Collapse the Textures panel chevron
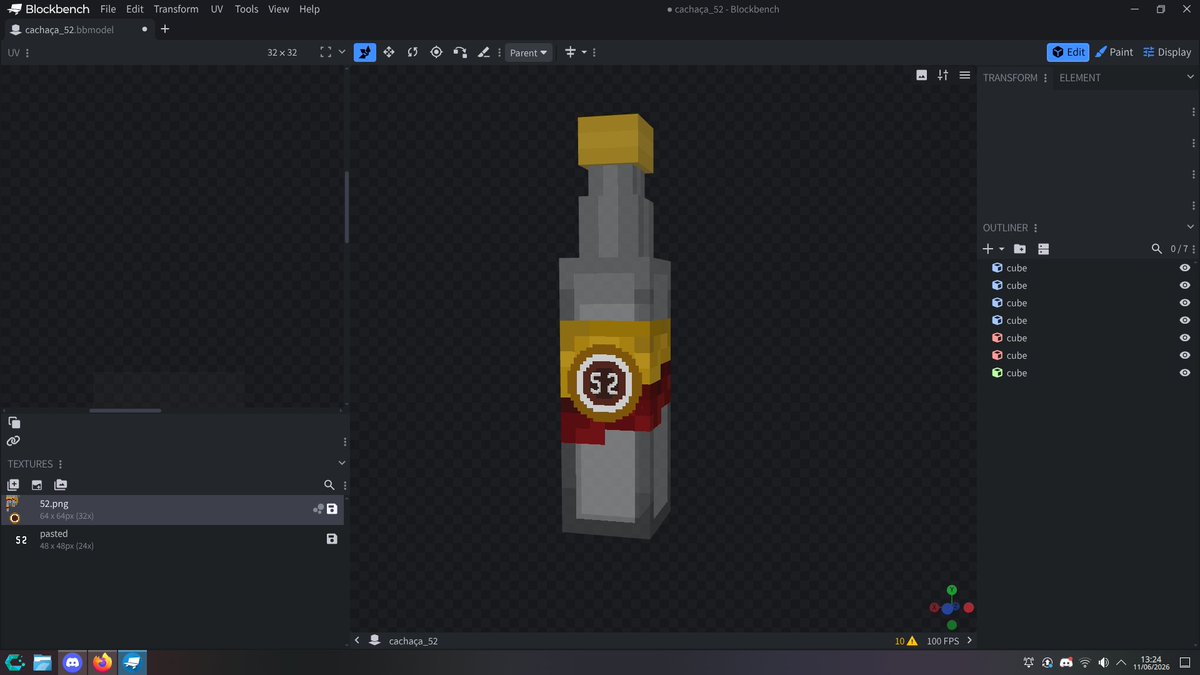The height and width of the screenshot is (675, 1200). pos(341,463)
